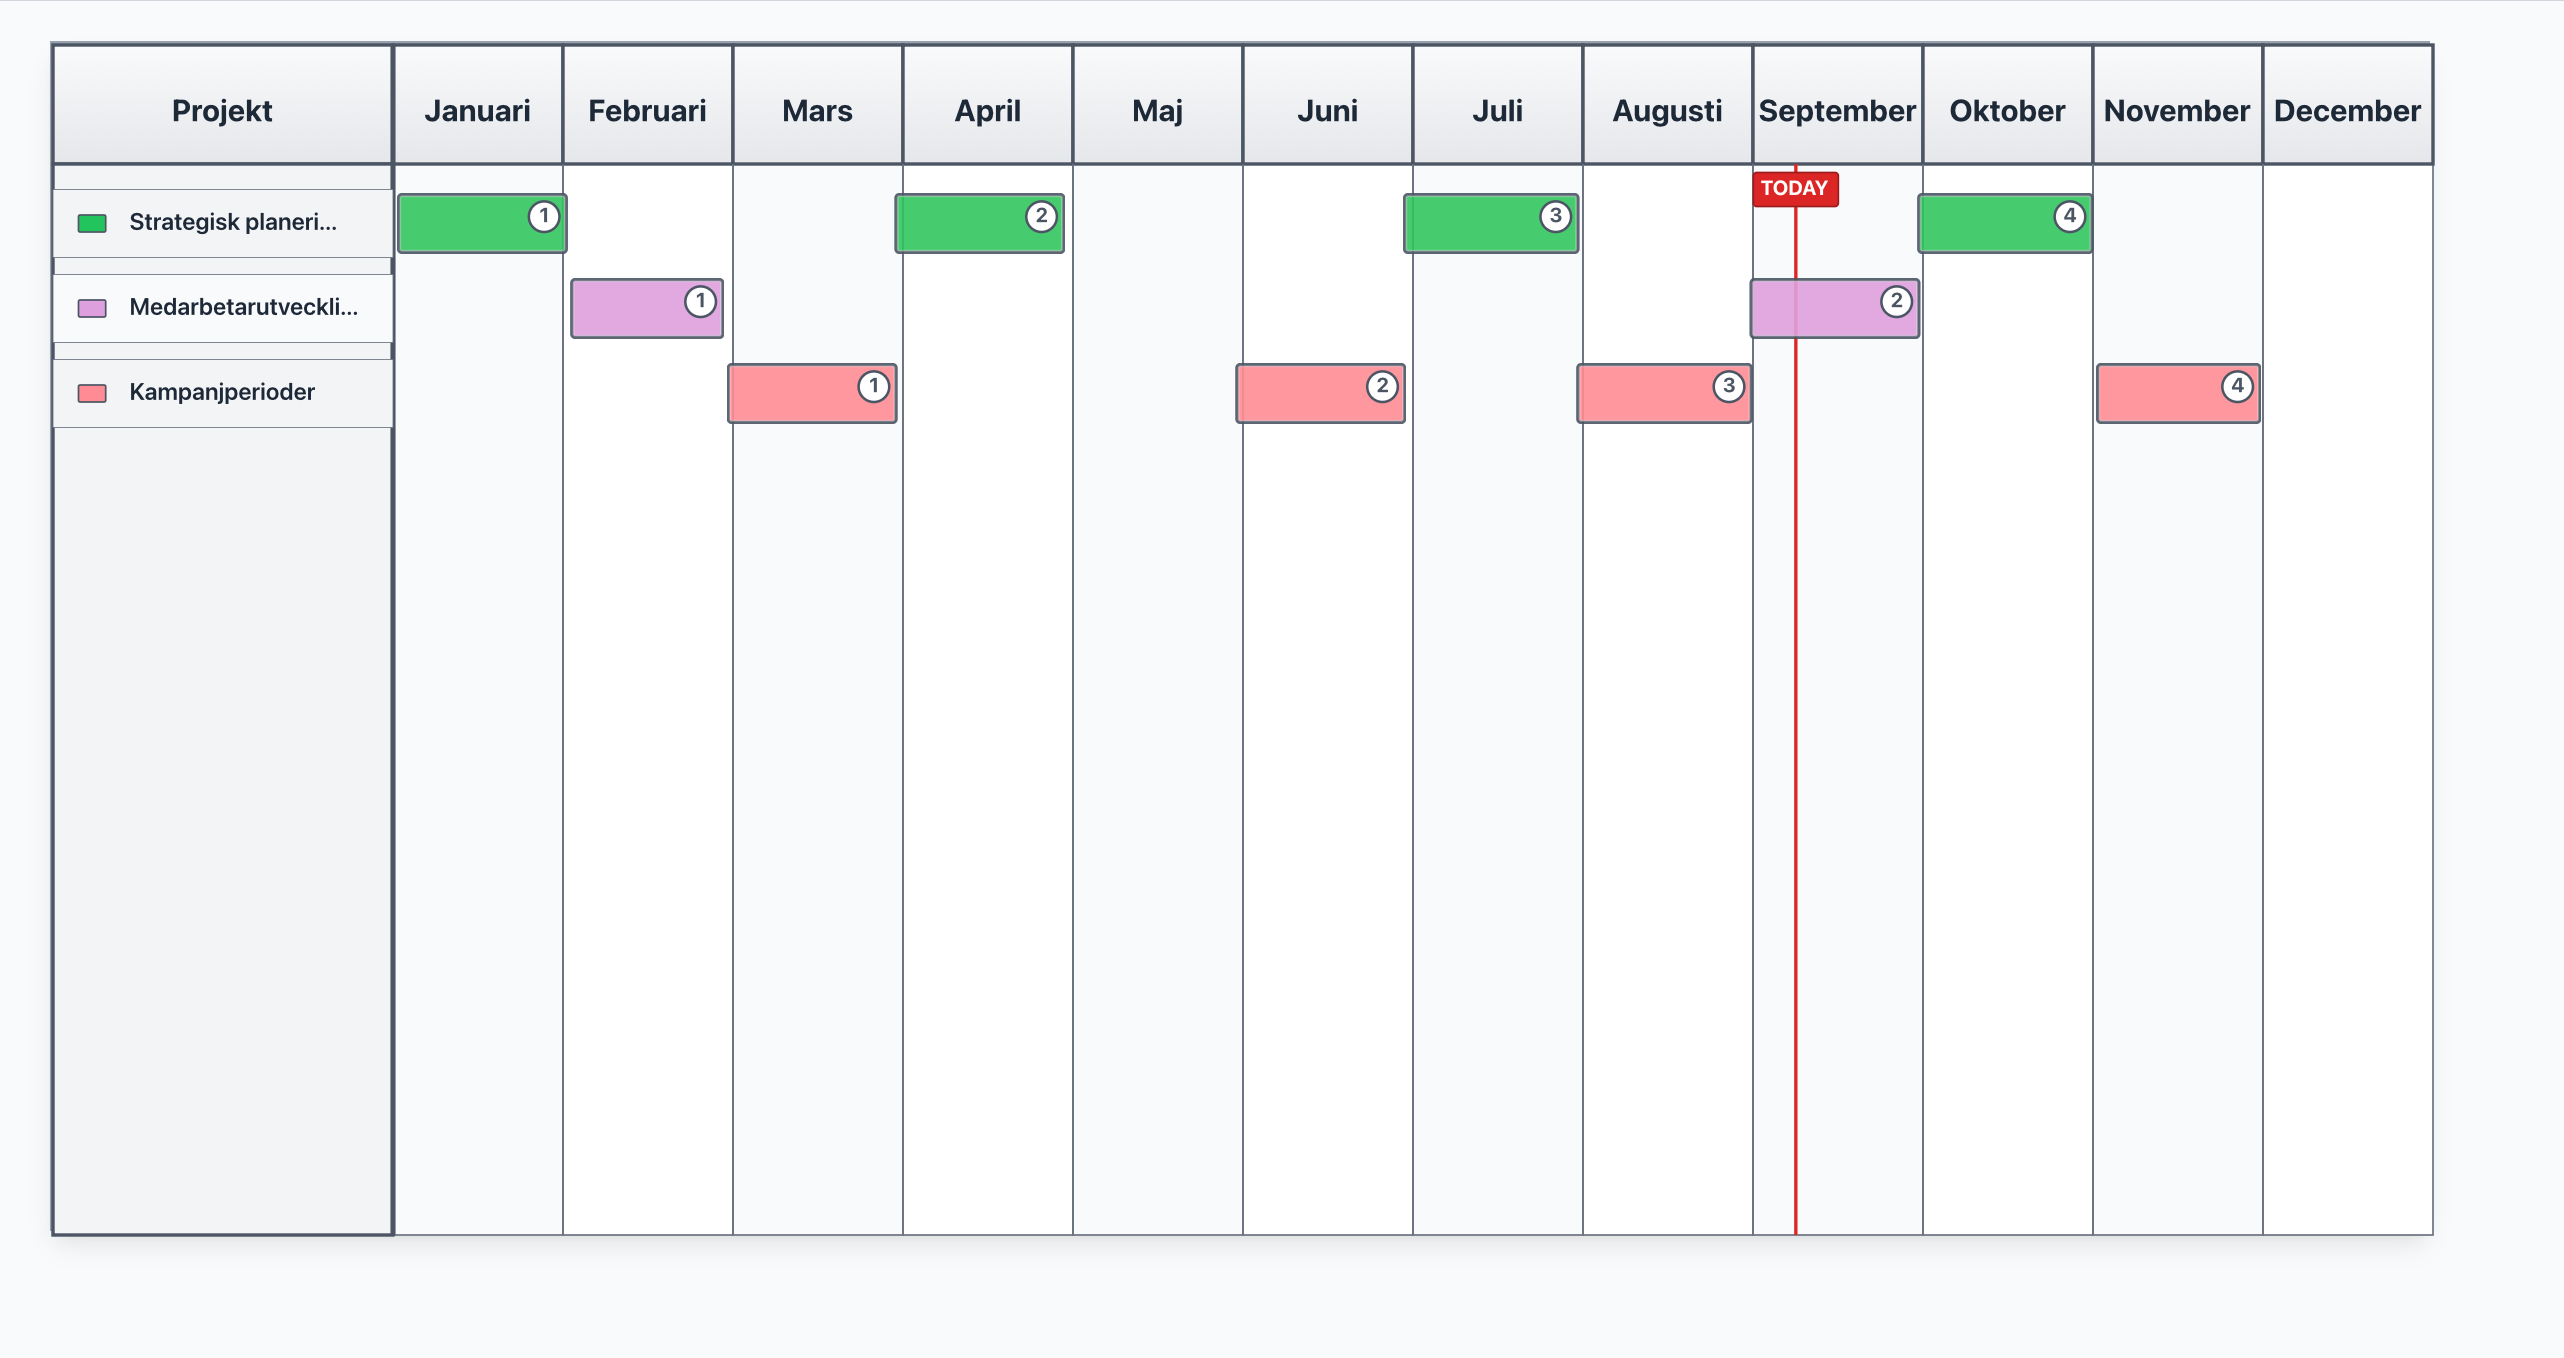The width and height of the screenshot is (2564, 1358).
Task: Click badge 2 on April green bar
Action: [x=1041, y=216]
